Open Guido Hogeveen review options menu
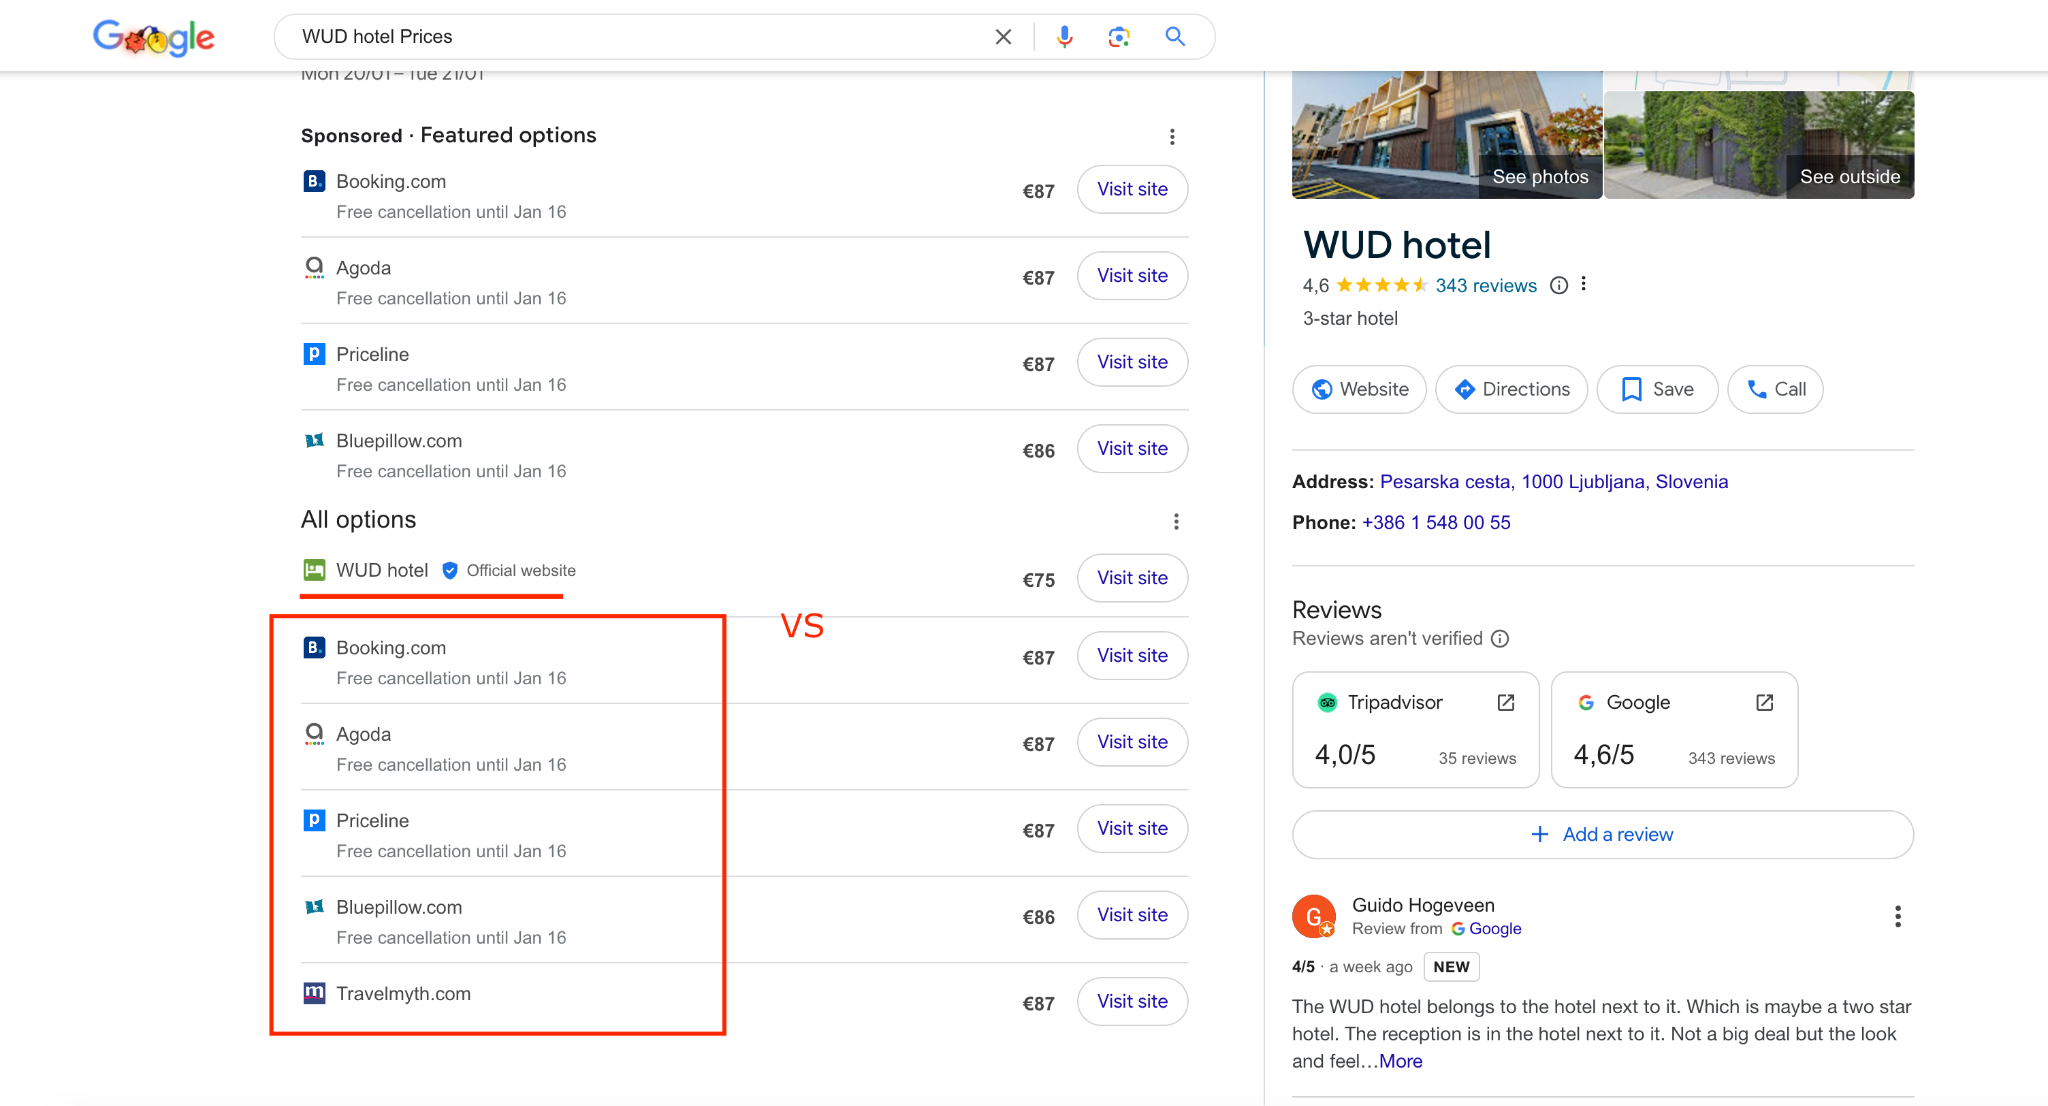2048x1106 pixels. click(1897, 917)
